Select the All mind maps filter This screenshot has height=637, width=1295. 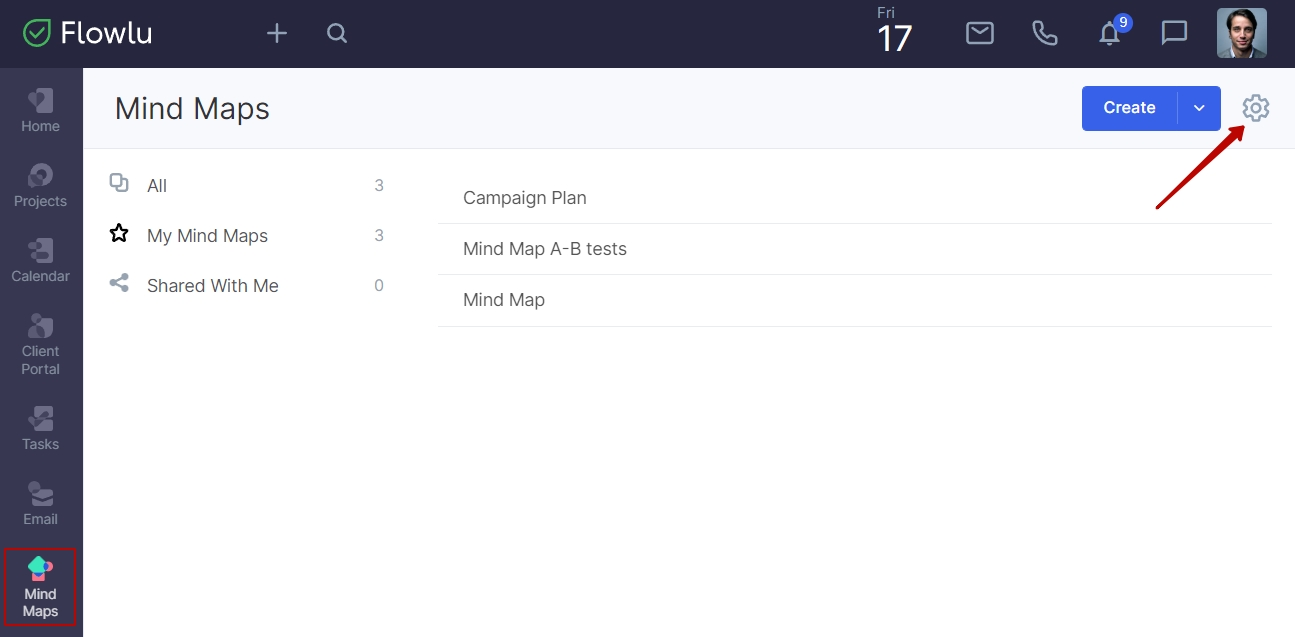(246, 186)
